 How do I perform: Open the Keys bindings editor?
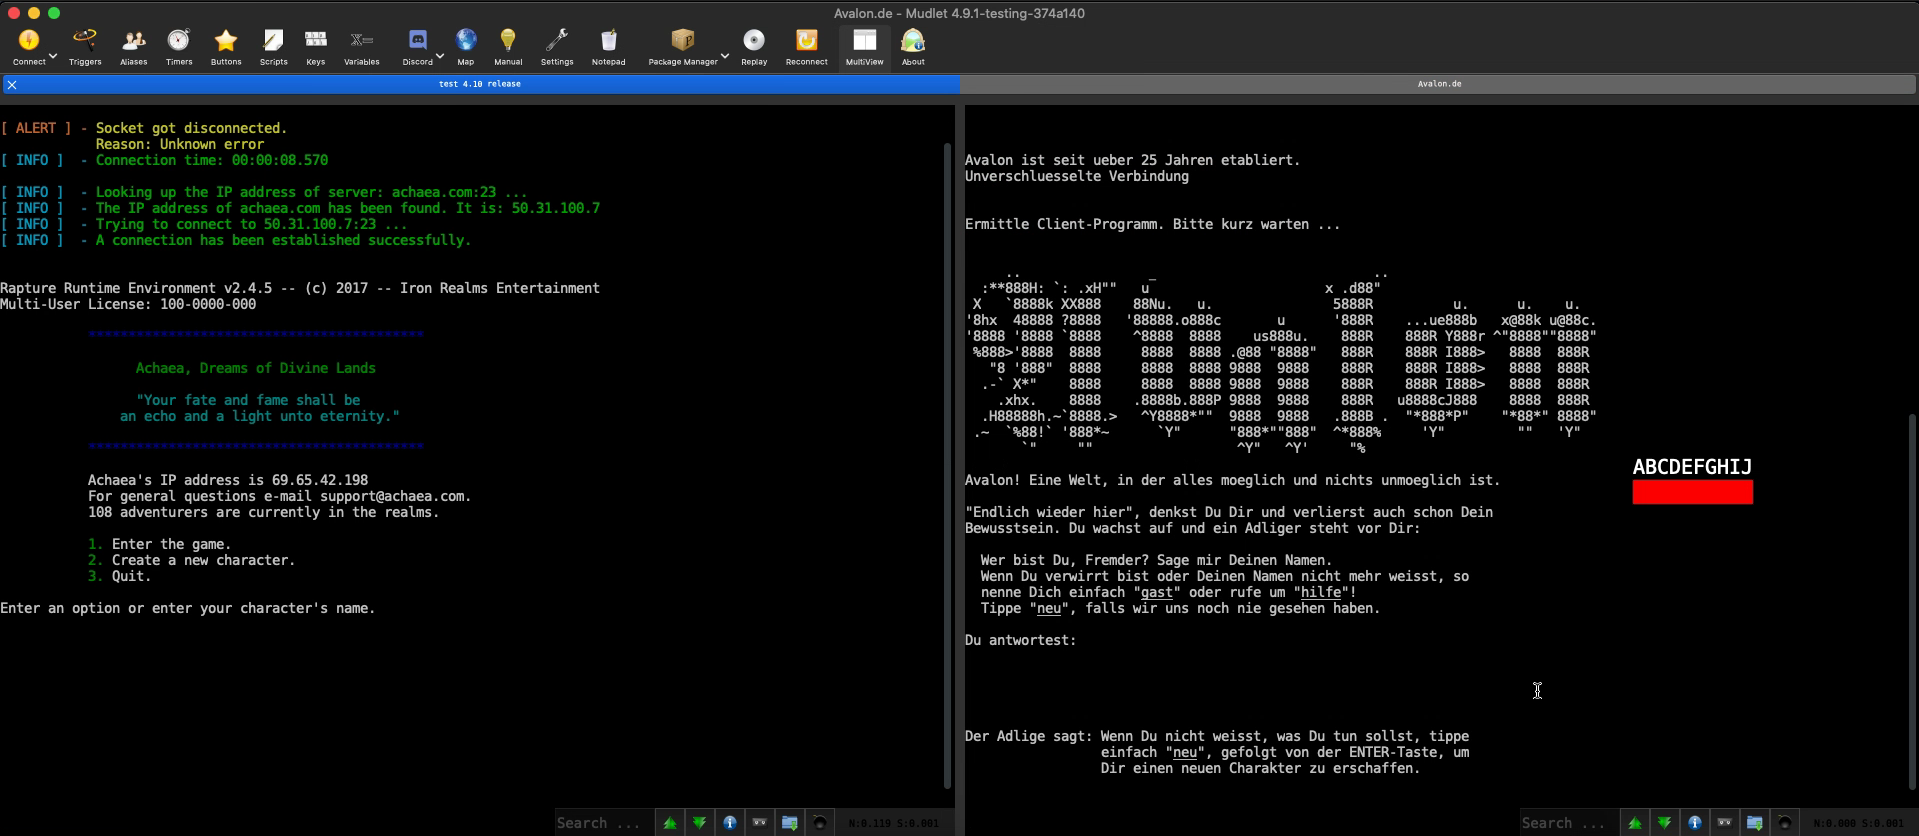point(316,47)
